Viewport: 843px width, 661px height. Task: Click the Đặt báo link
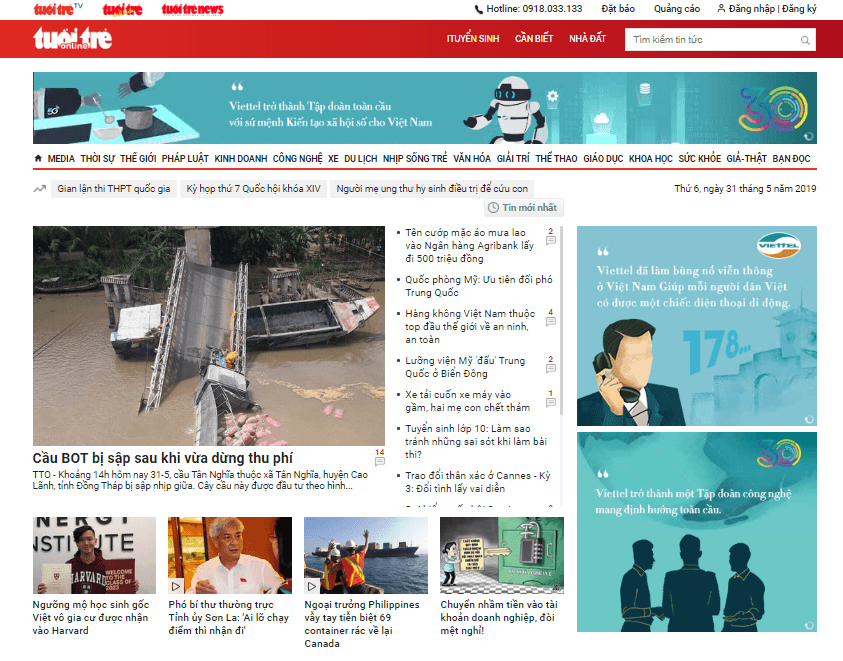click(618, 9)
